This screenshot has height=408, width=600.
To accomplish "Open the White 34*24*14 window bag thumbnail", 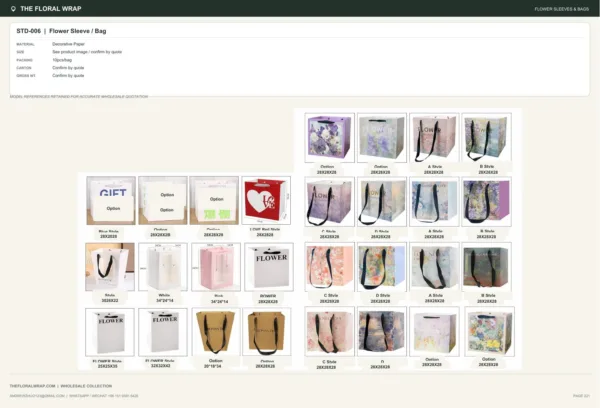I will pyautogui.click(x=163, y=267).
